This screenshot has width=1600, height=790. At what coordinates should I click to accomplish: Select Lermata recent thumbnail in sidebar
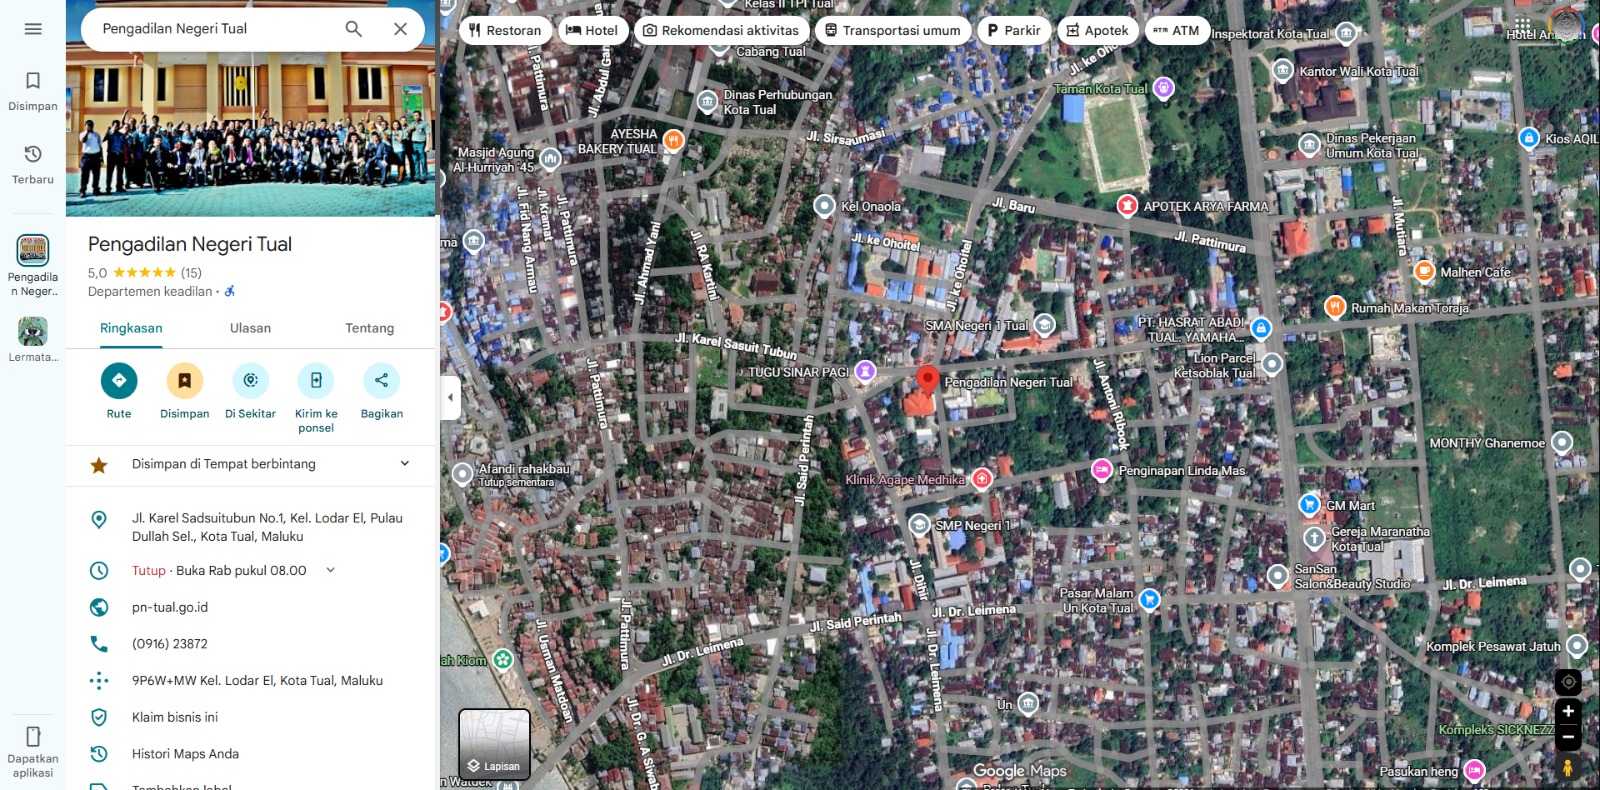[x=33, y=339]
